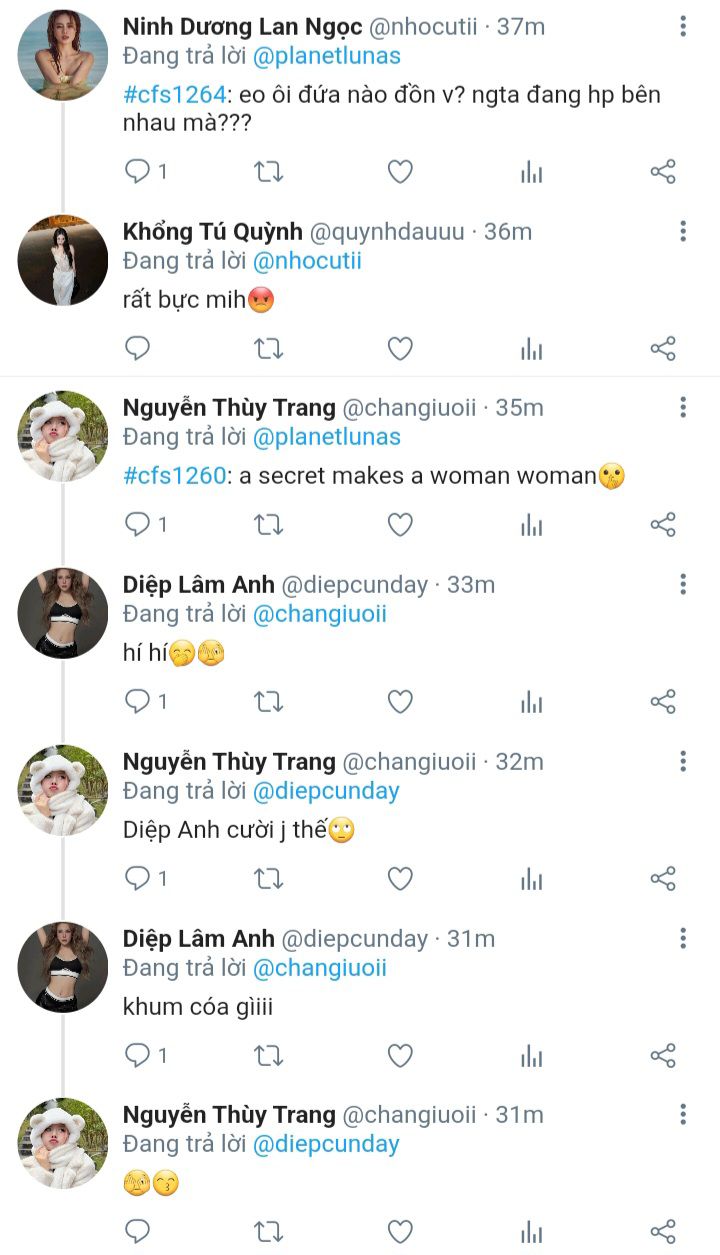
Task: Retweet the "Diệp Anh cười j thế" tweet
Action: 268,878
